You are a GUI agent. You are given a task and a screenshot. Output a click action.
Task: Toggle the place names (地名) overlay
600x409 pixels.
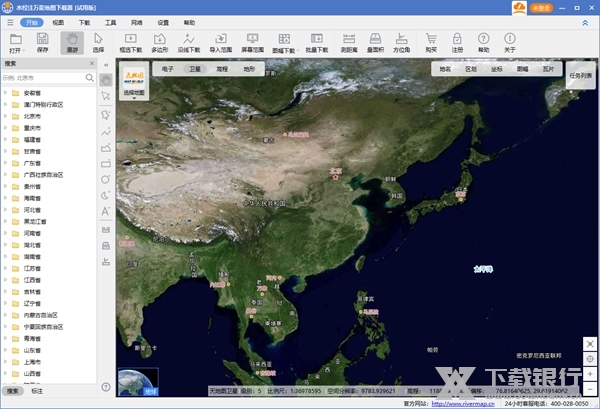[445, 70]
